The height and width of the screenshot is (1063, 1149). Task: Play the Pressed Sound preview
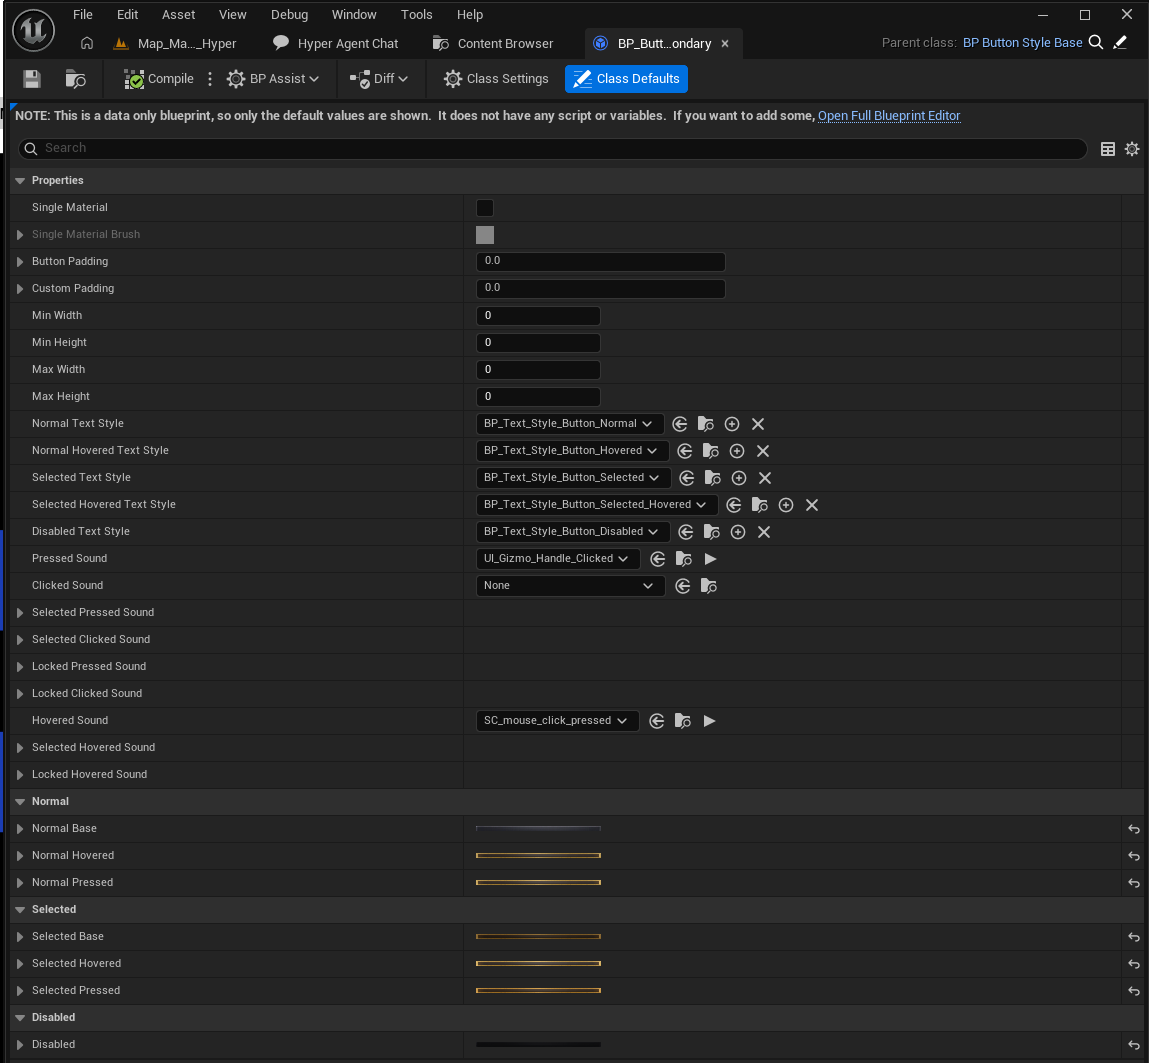pyautogui.click(x=710, y=560)
